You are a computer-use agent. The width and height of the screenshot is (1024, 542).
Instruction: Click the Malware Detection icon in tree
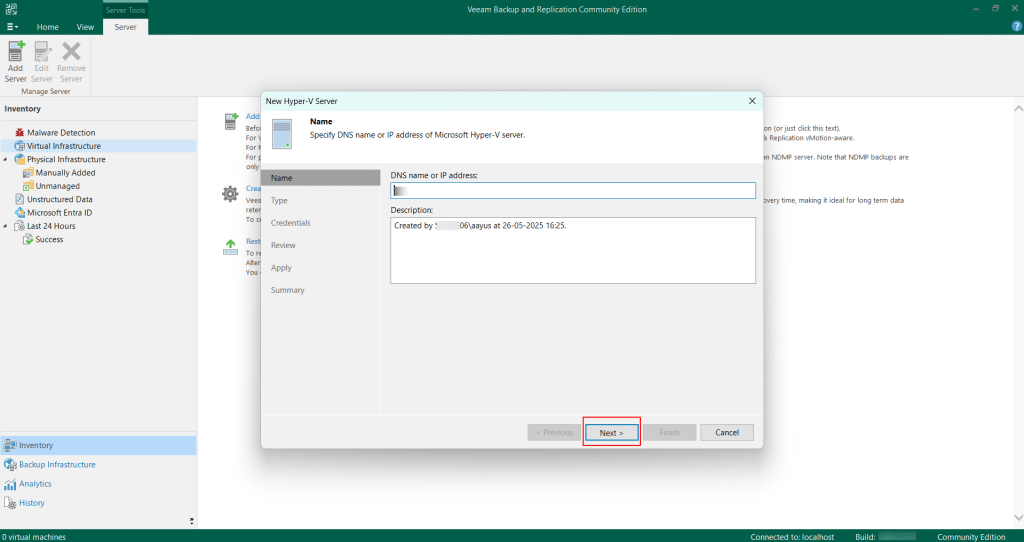20,133
